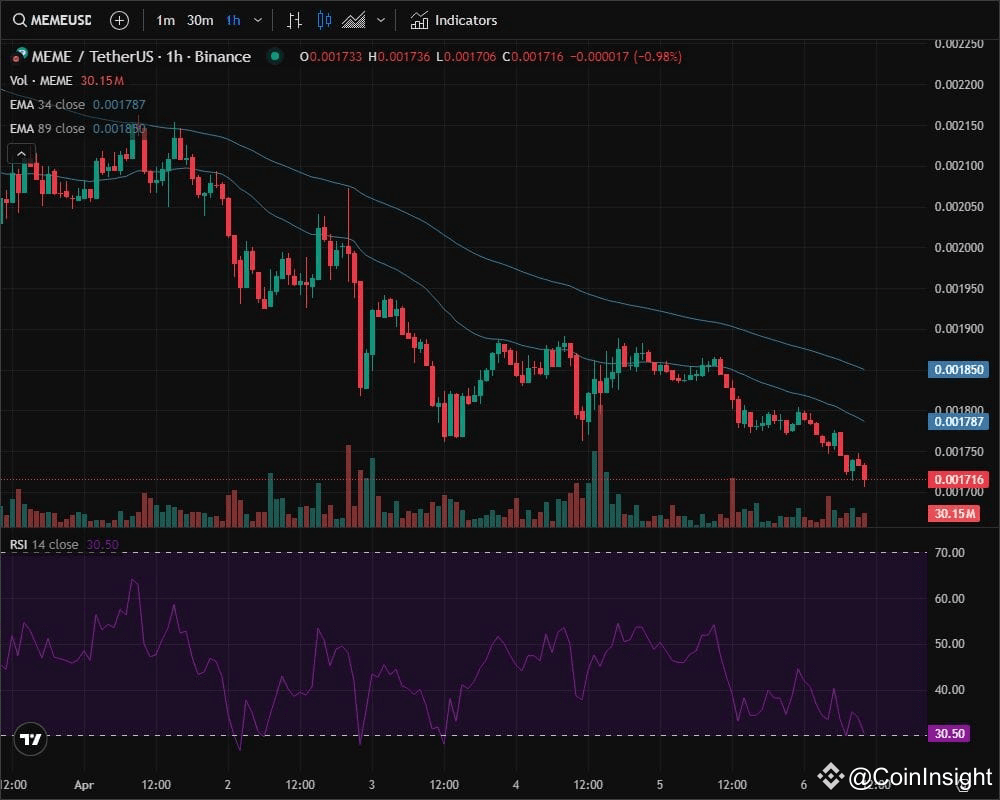Select the 1h timeframe
1000x800 pixels.
coord(233,20)
